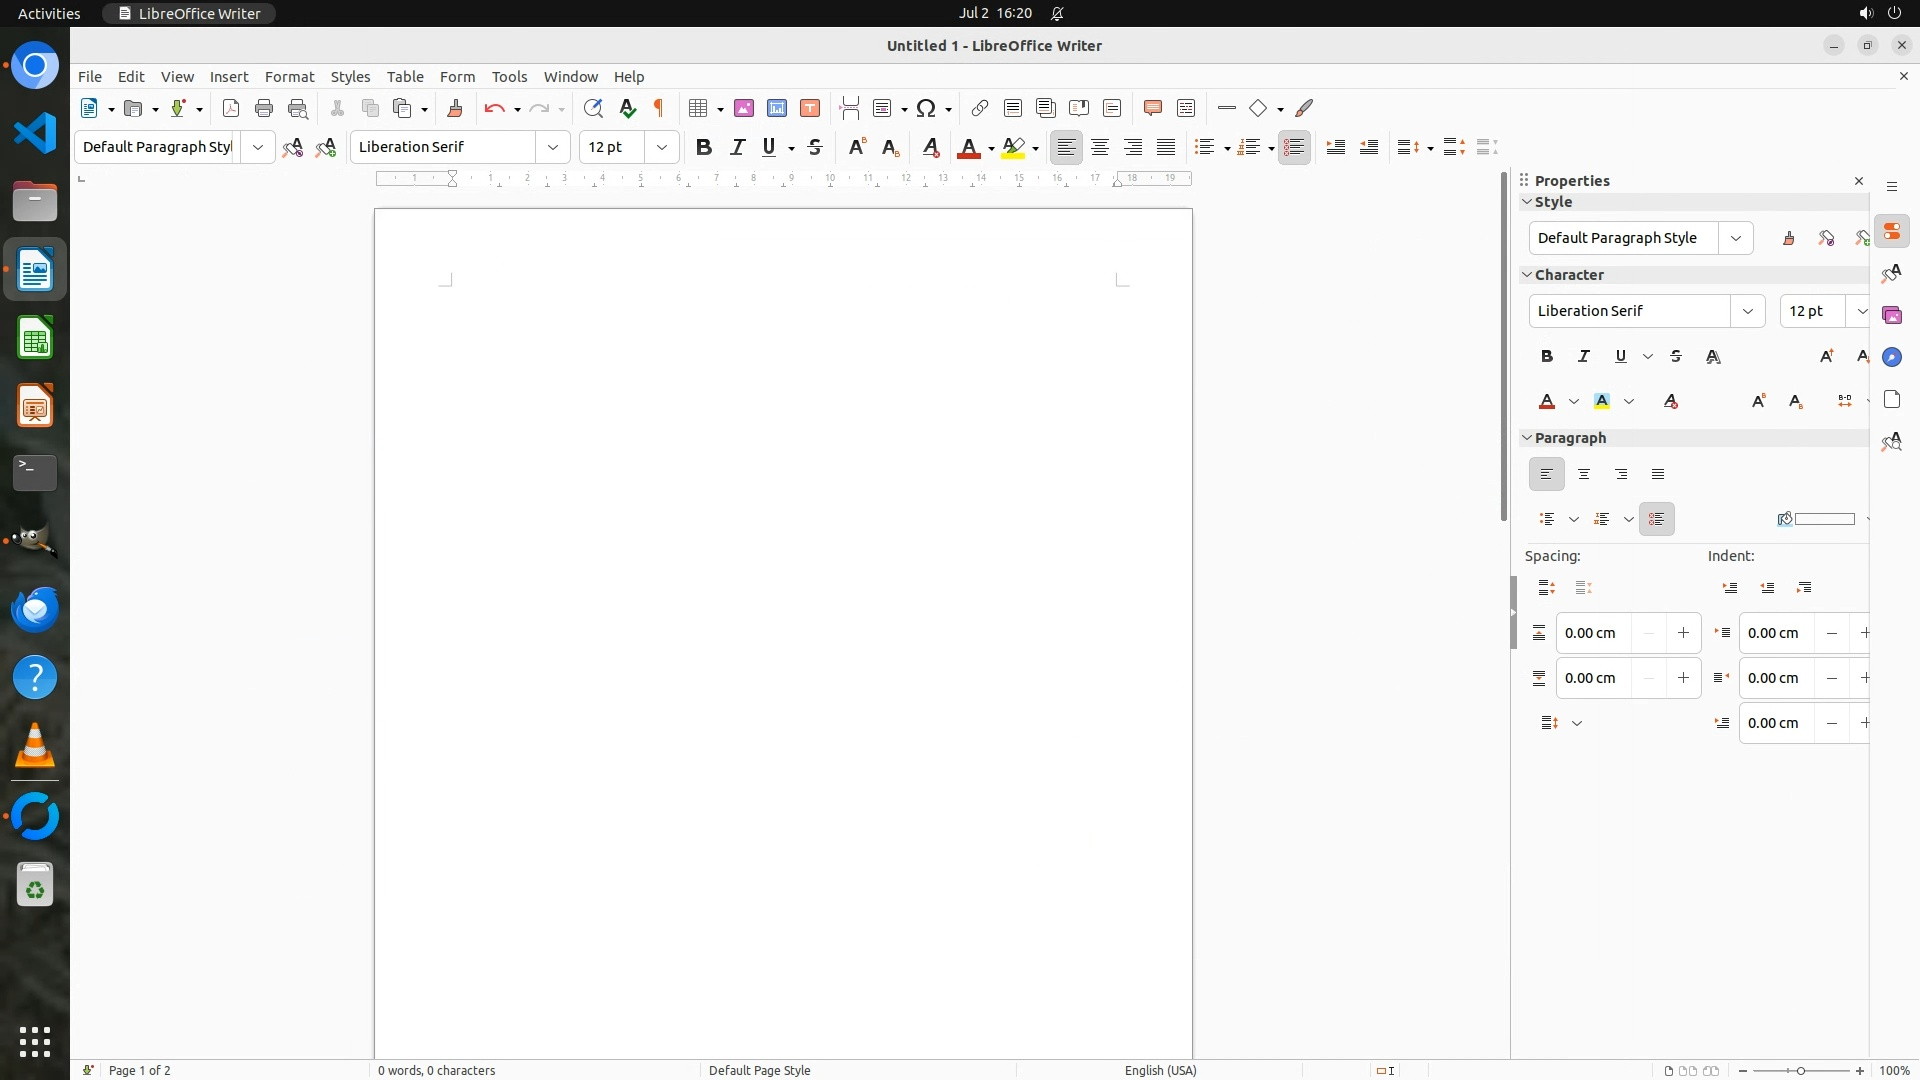Image resolution: width=1920 pixels, height=1080 pixels.
Task: Open the Special Character omega icon
Action: 926,108
